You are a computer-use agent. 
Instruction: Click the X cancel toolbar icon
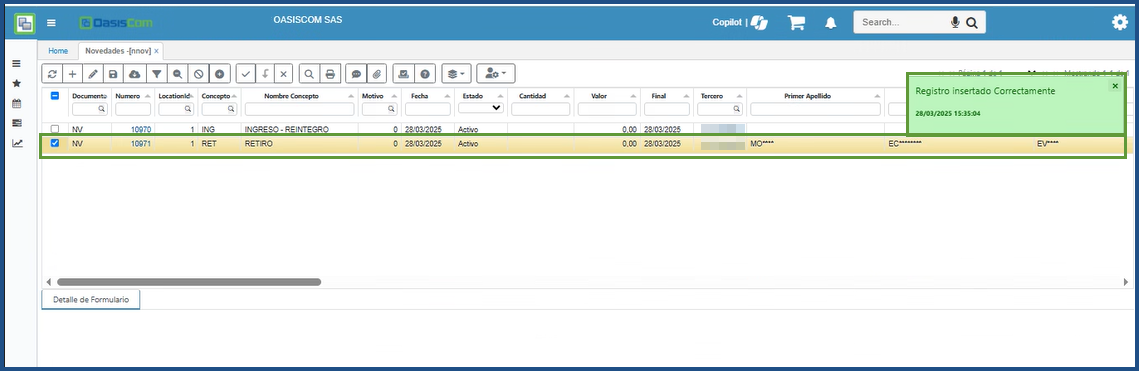tap(284, 74)
